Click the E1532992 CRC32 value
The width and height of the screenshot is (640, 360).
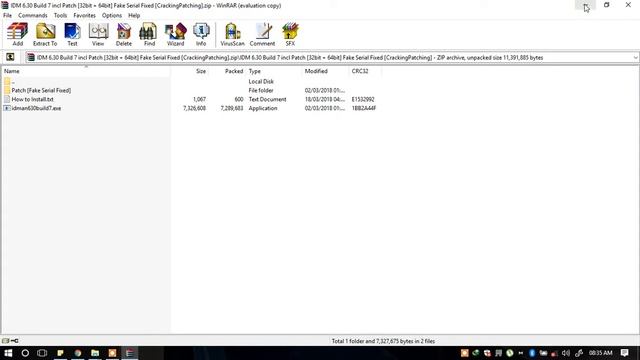[363, 99]
